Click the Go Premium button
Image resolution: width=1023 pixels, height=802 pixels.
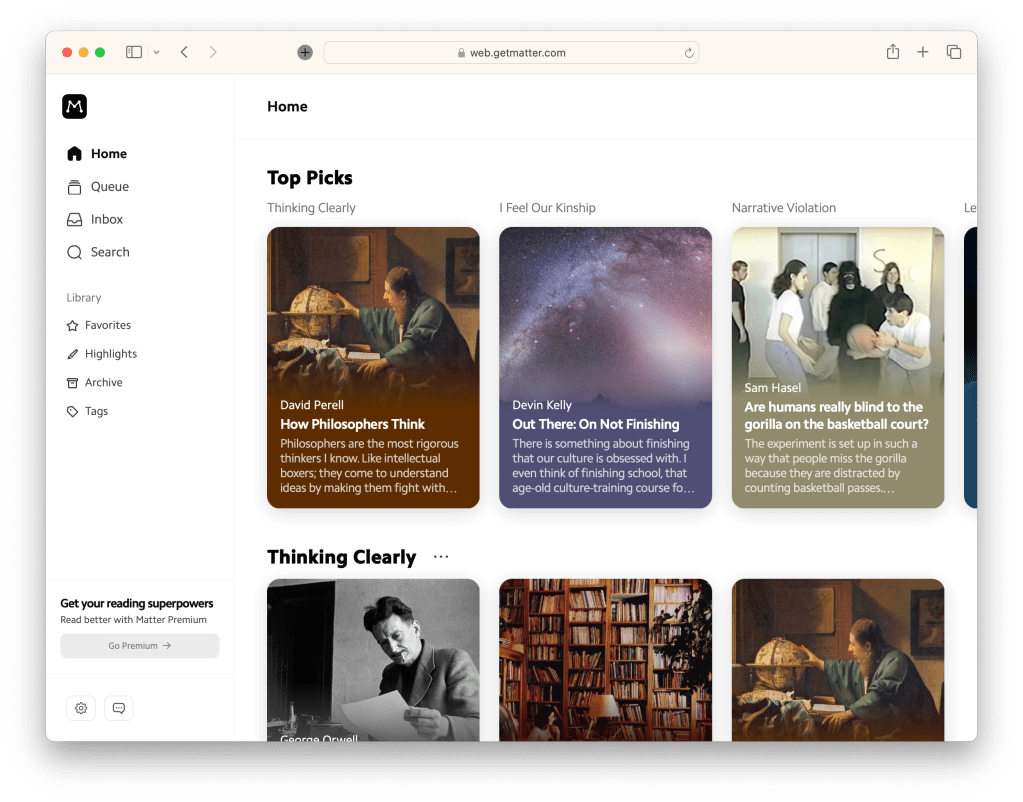(139, 646)
